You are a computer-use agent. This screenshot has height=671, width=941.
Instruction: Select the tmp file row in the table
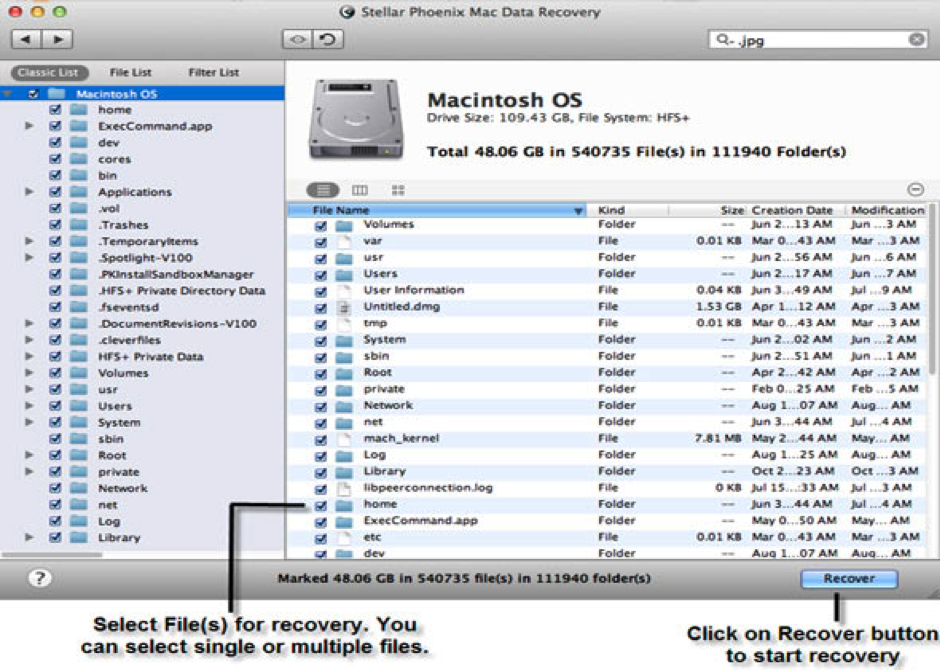[x=608, y=323]
